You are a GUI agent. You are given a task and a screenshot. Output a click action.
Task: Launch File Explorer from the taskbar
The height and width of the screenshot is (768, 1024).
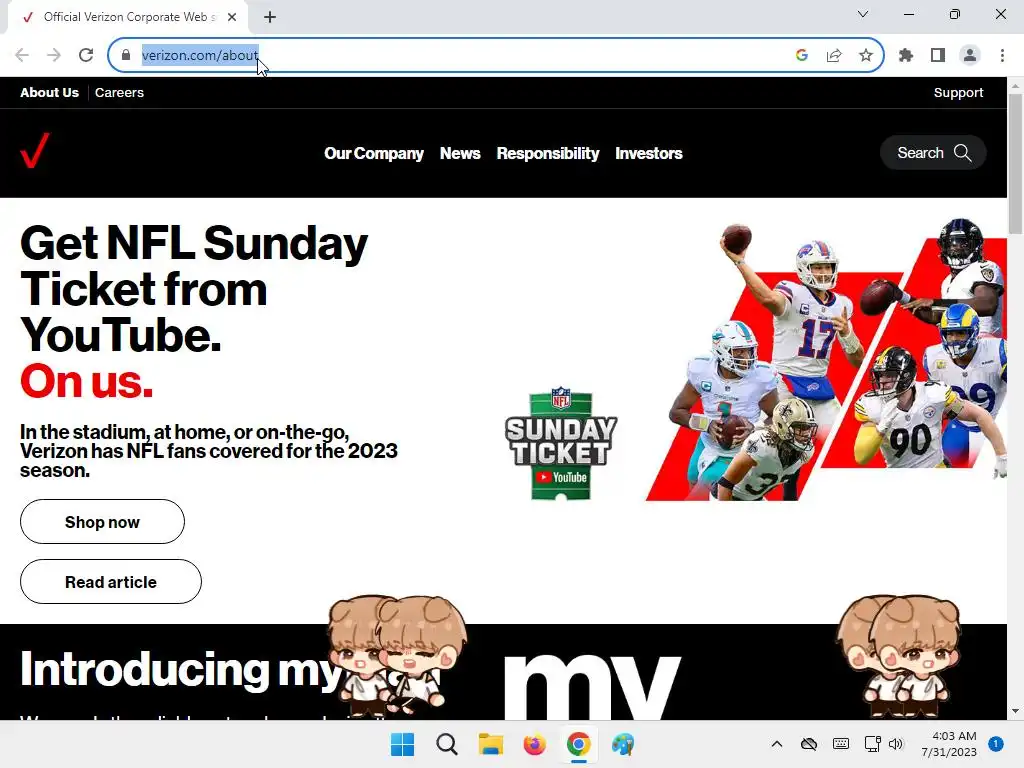tap(490, 744)
